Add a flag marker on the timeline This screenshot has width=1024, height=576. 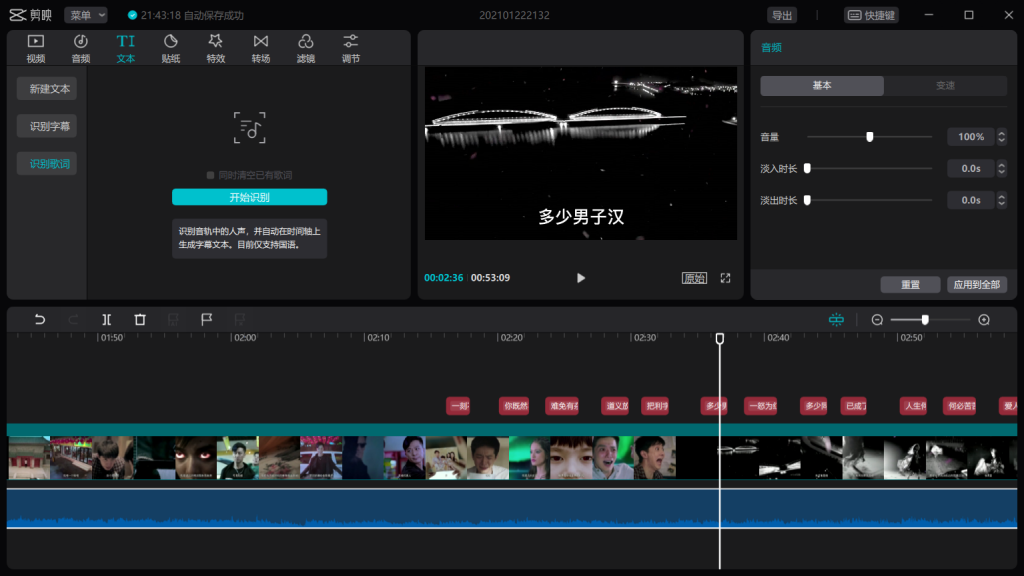206,319
